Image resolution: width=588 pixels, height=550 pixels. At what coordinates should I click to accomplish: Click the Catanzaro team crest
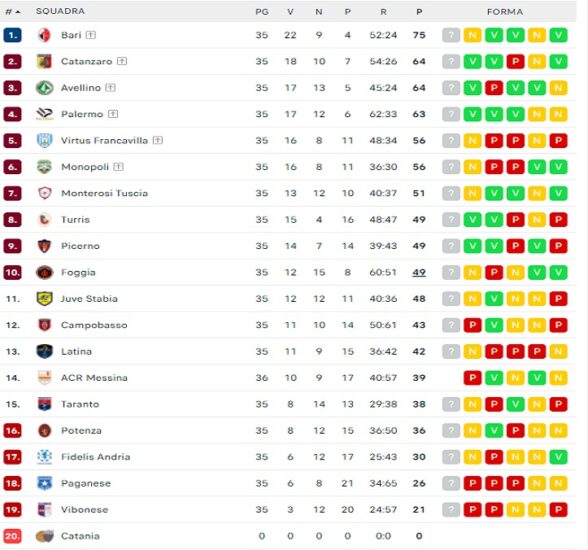point(44,61)
